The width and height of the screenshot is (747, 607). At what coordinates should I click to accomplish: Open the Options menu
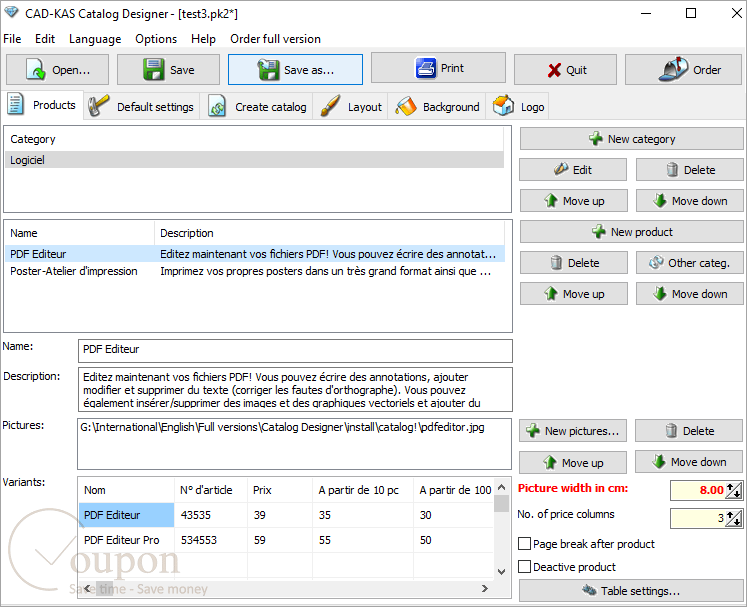pos(156,39)
